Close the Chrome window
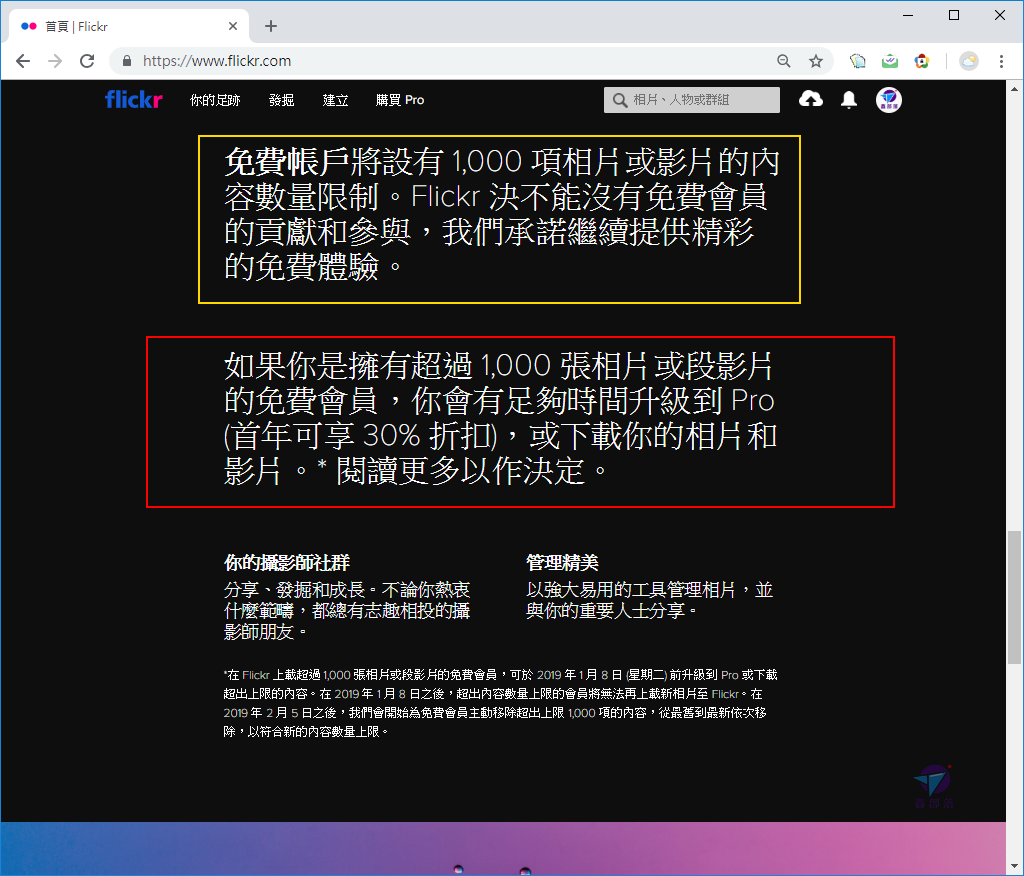This screenshot has height=876, width=1024. pyautogui.click(x=999, y=15)
